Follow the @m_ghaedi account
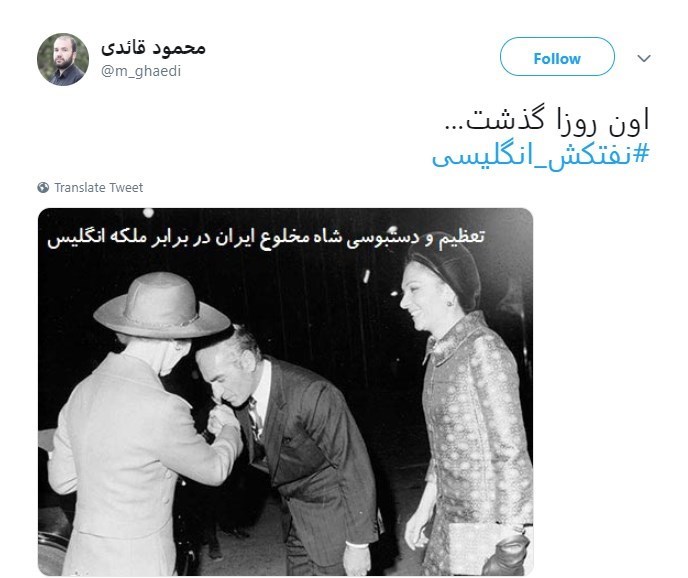 [x=557, y=57]
